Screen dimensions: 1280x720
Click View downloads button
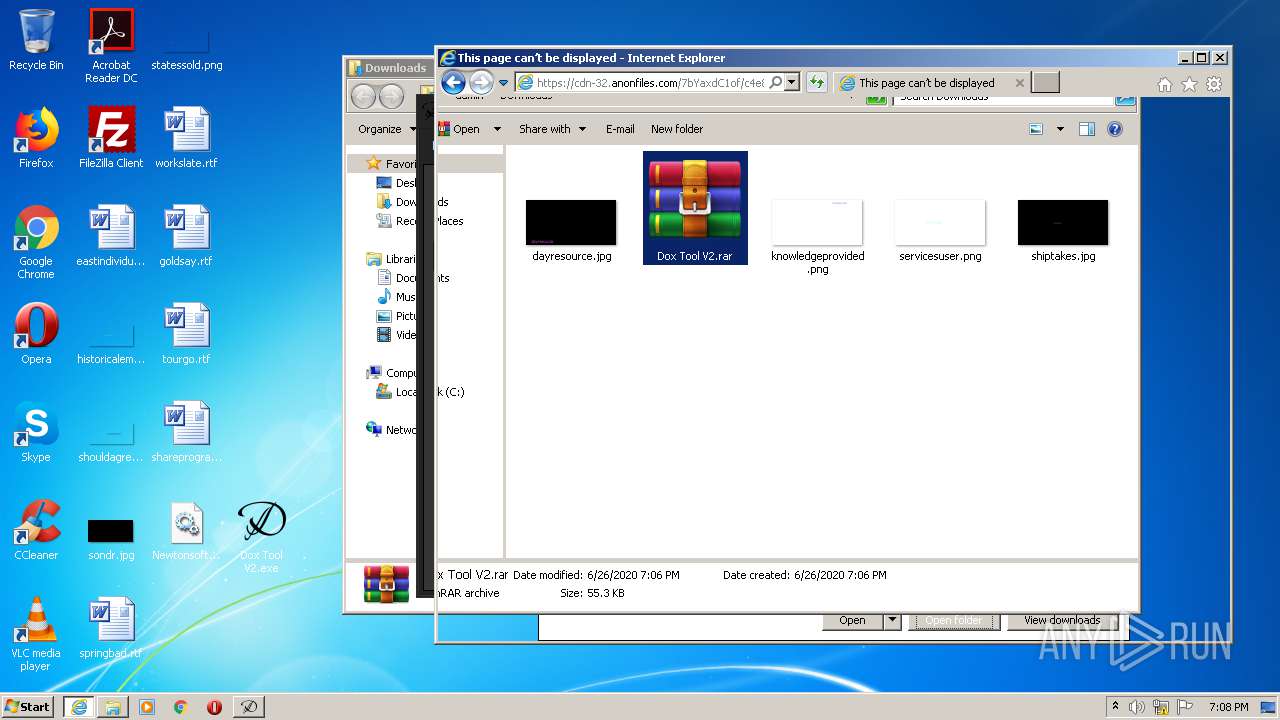click(1062, 621)
